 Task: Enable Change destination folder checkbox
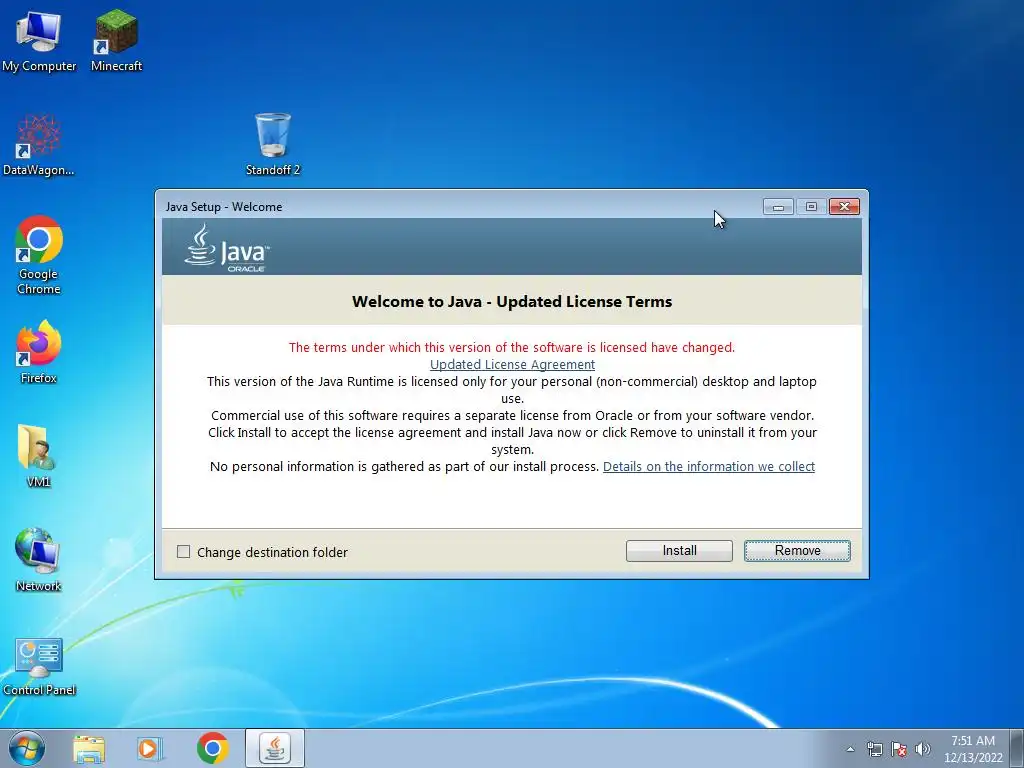click(184, 552)
